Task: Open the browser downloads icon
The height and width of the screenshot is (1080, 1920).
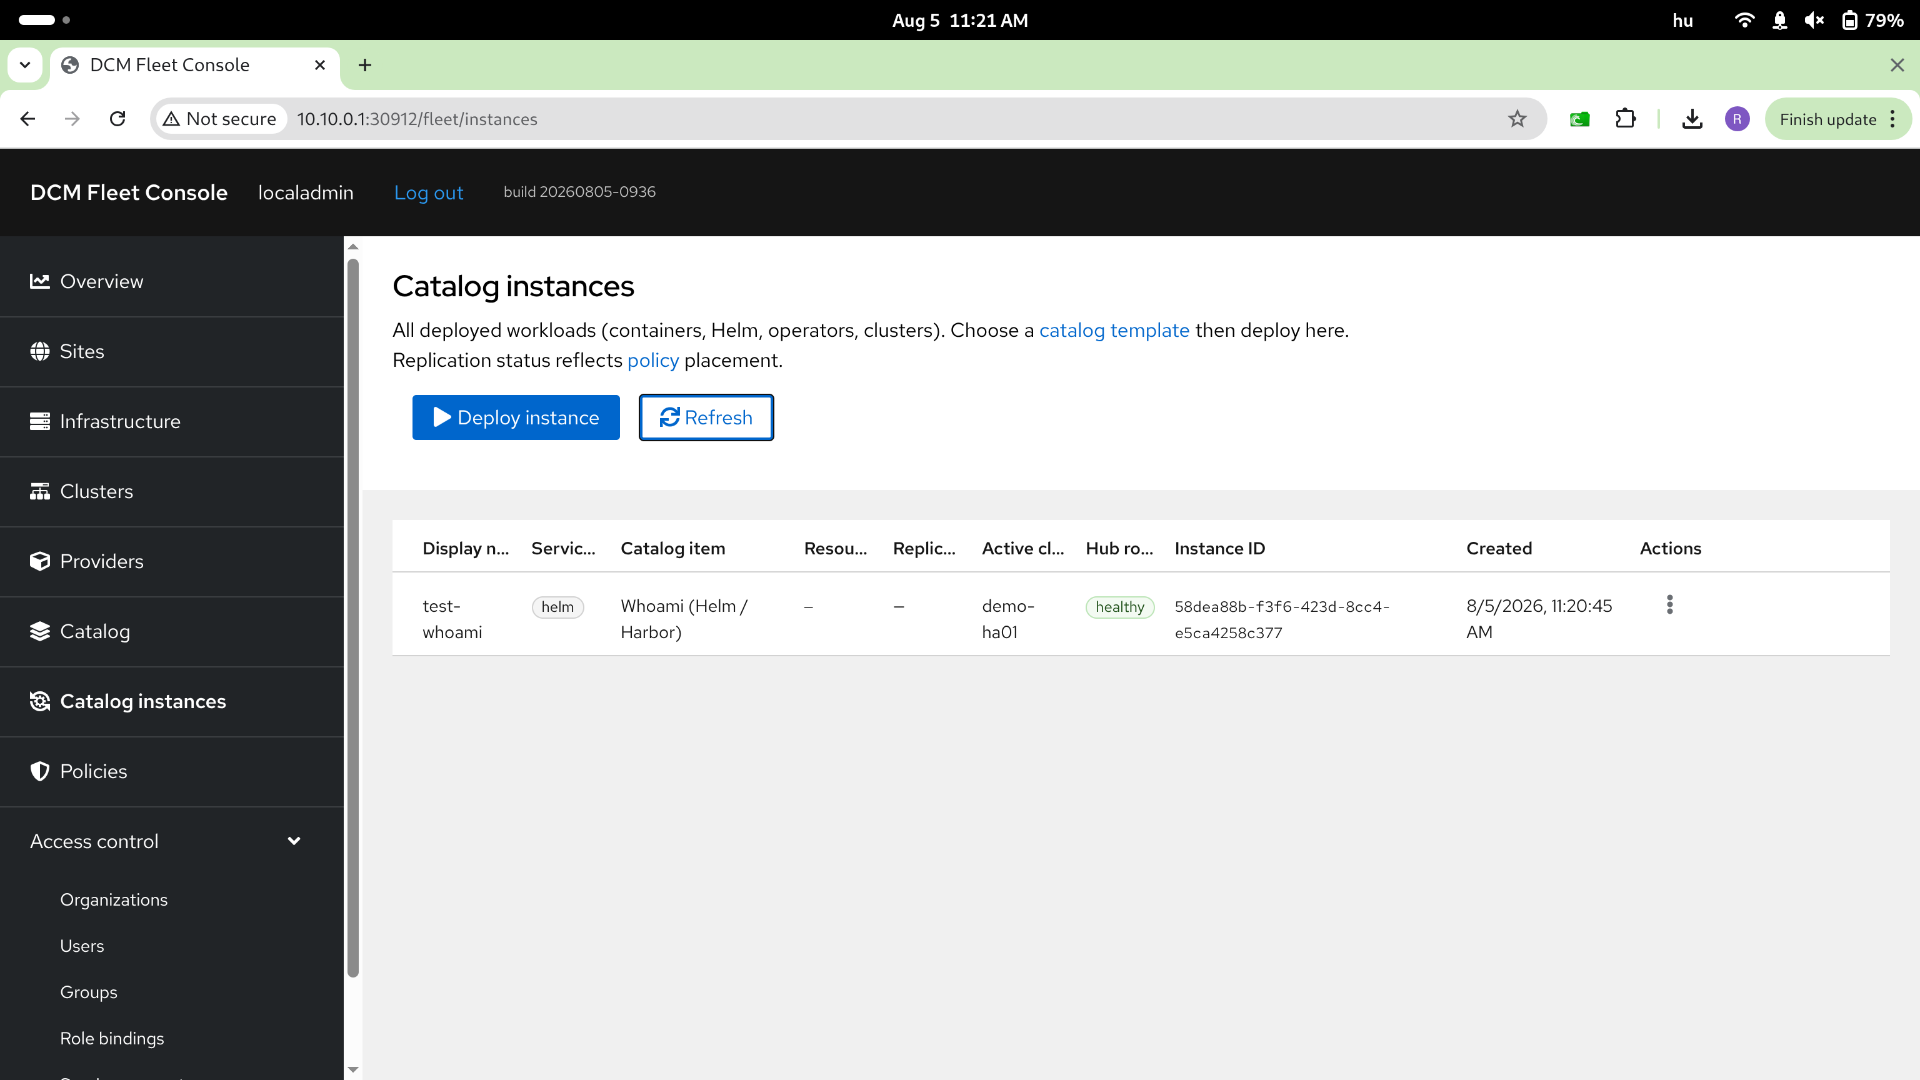Action: pyautogui.click(x=1692, y=119)
